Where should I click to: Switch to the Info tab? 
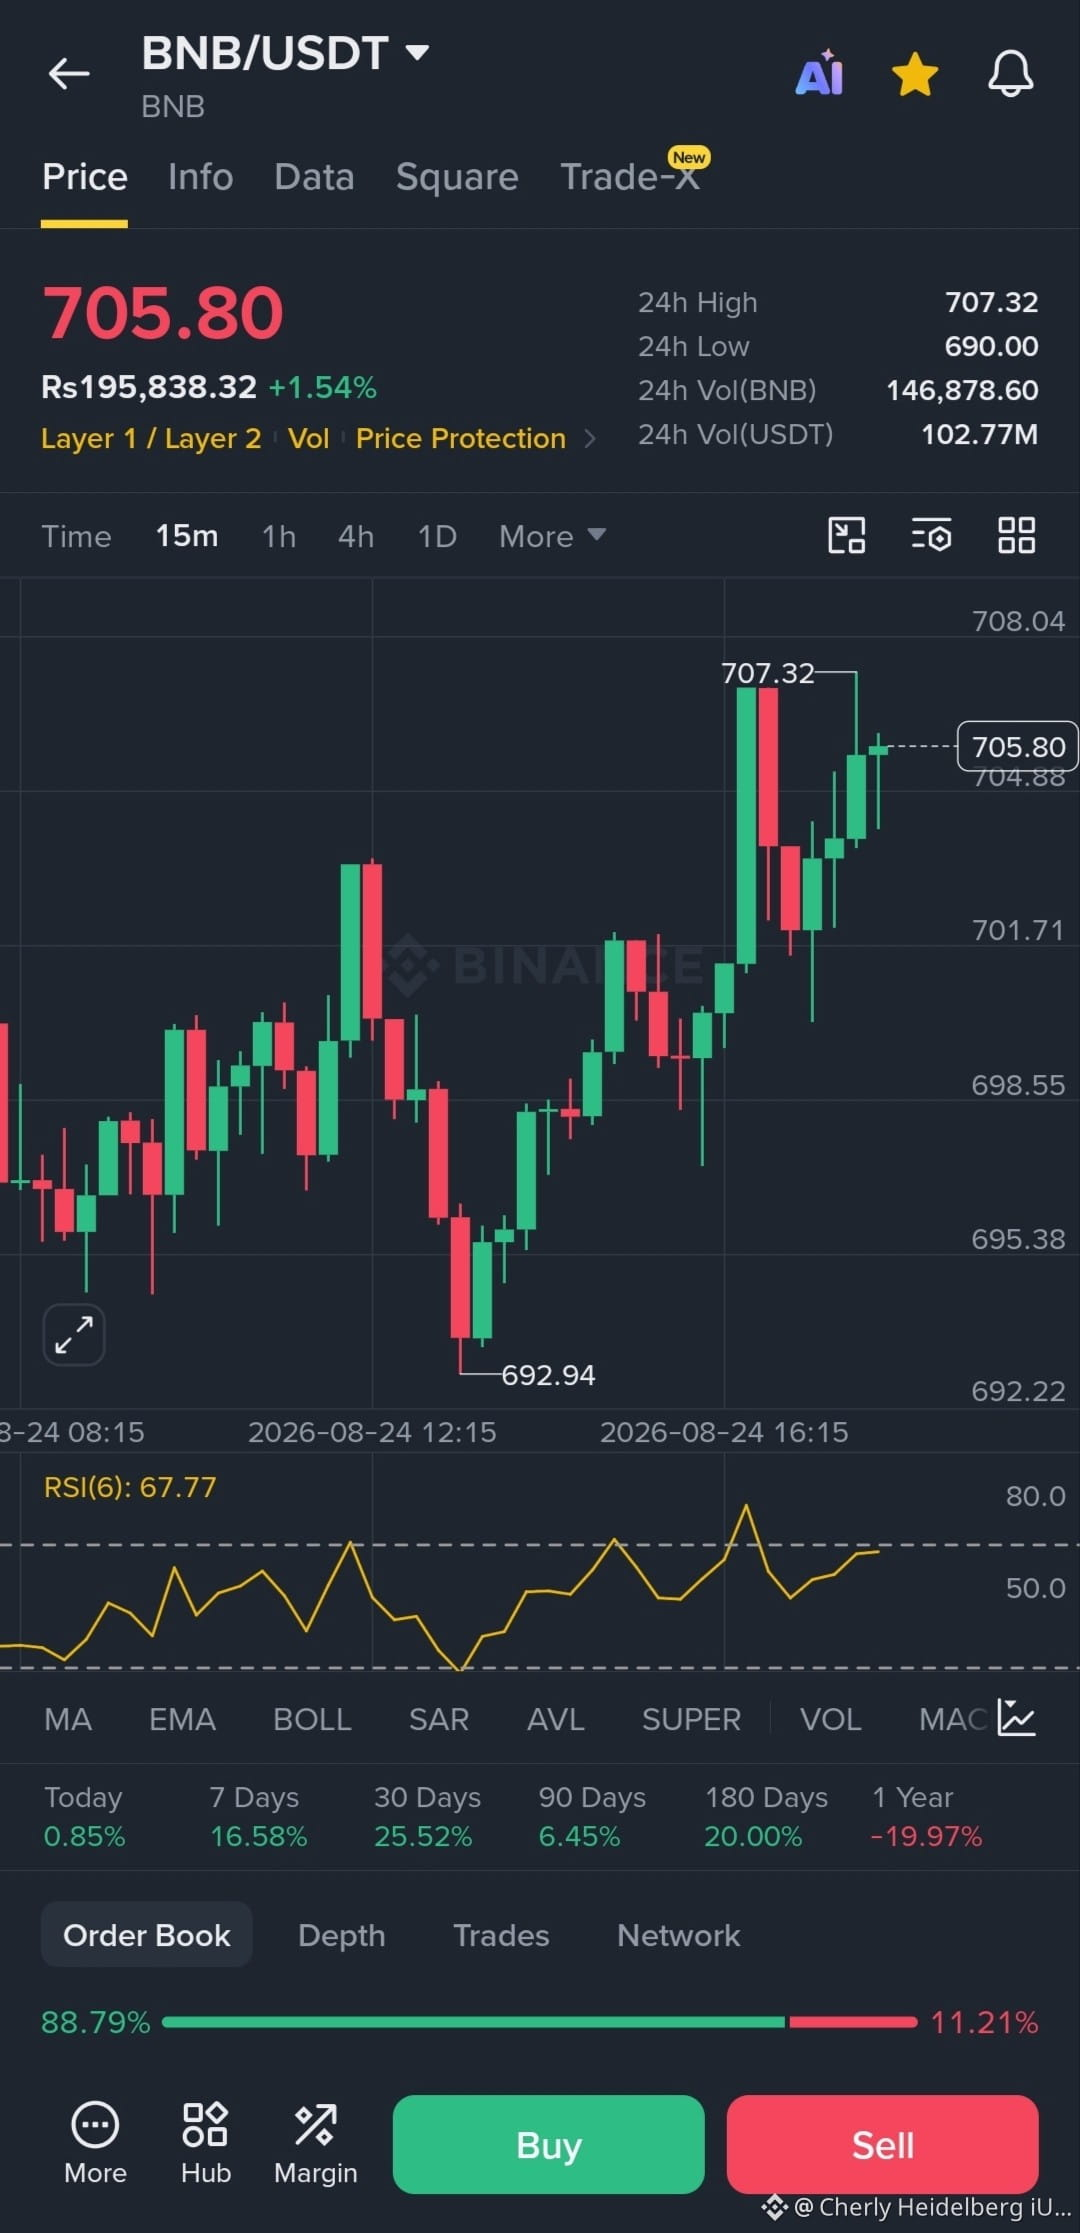[200, 177]
